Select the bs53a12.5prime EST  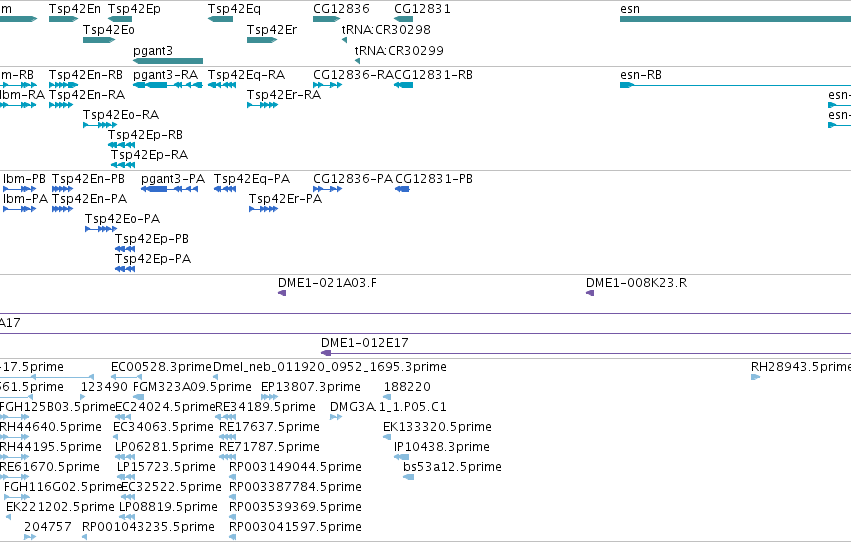click(409, 477)
